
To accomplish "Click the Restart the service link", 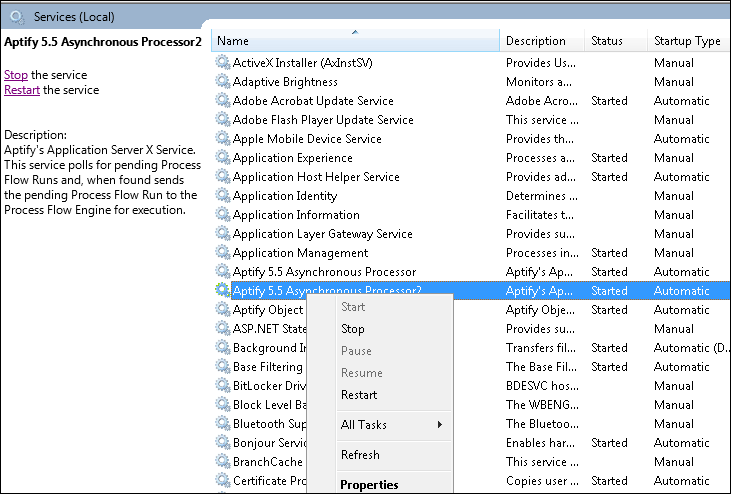I will click(x=22, y=90).
